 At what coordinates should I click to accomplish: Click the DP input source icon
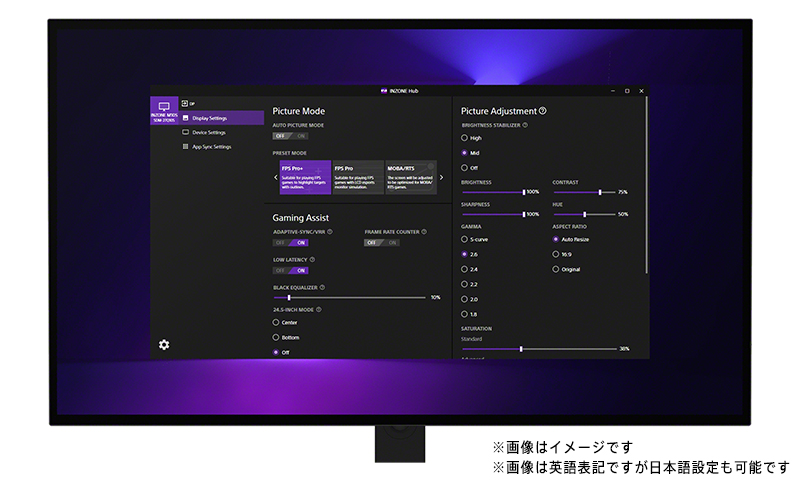(x=187, y=103)
